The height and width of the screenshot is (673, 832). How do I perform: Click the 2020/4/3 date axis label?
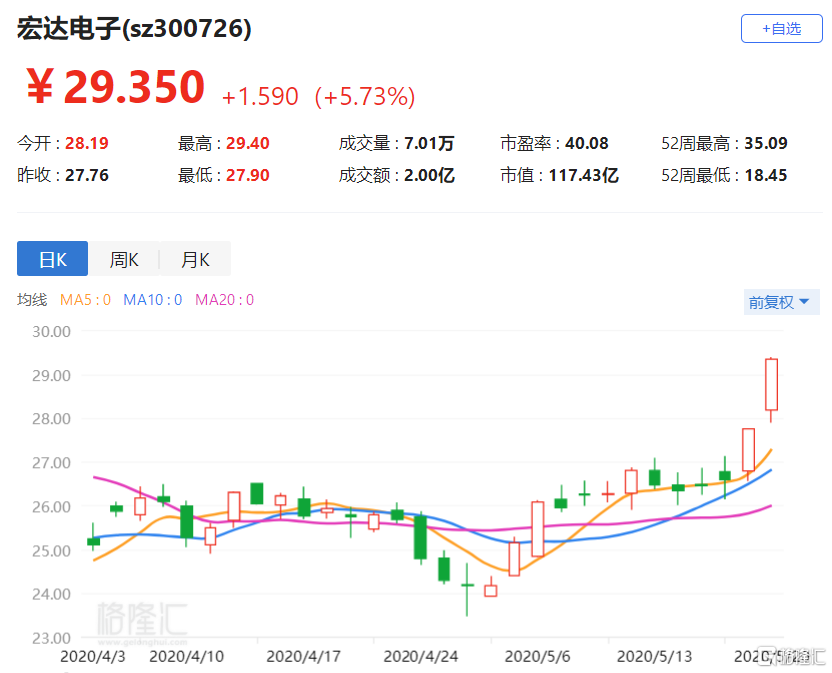pyautogui.click(x=93, y=657)
